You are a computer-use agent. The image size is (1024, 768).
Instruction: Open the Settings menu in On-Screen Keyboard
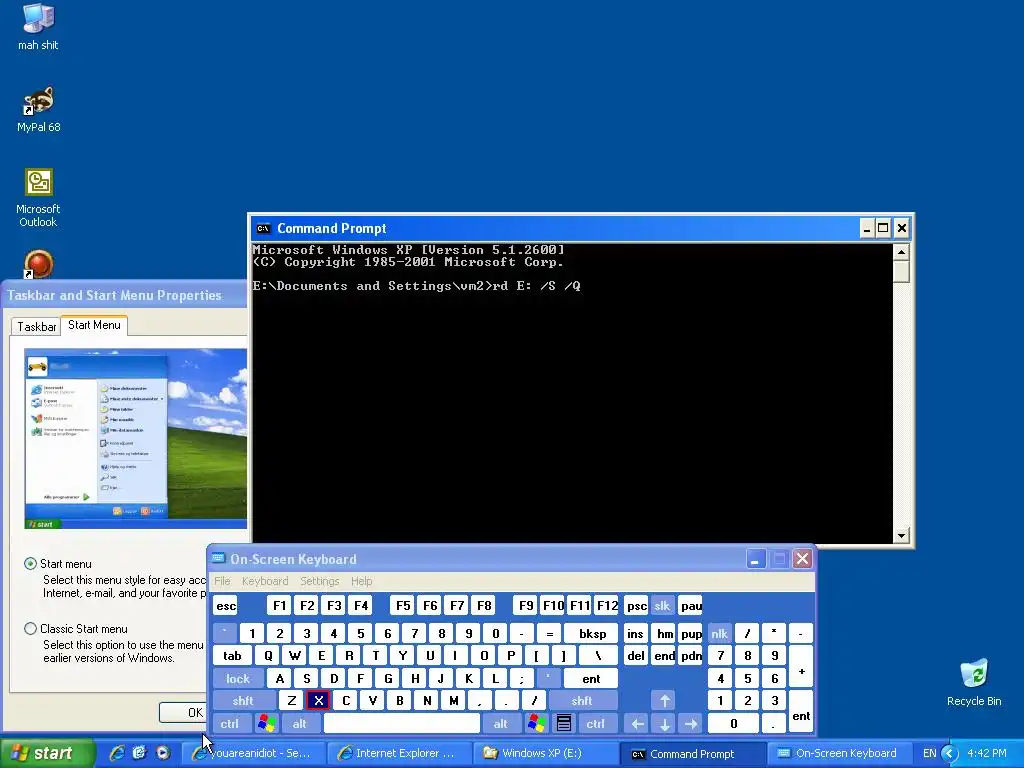click(319, 581)
